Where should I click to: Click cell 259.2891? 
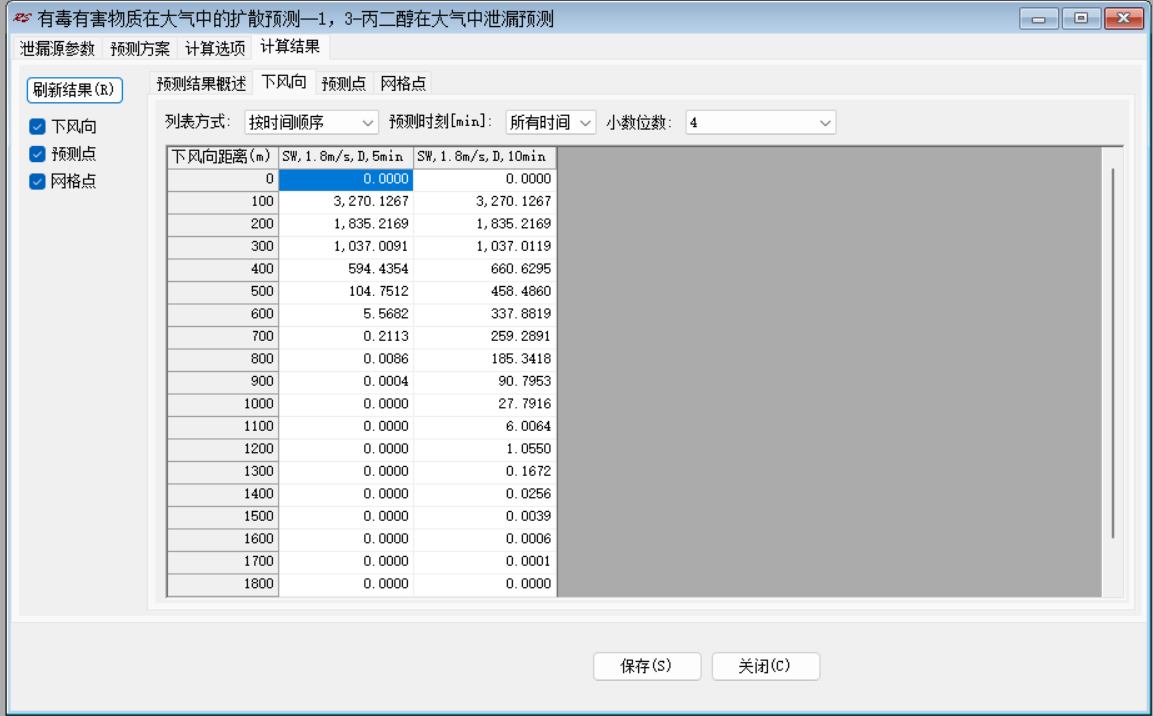click(485, 336)
